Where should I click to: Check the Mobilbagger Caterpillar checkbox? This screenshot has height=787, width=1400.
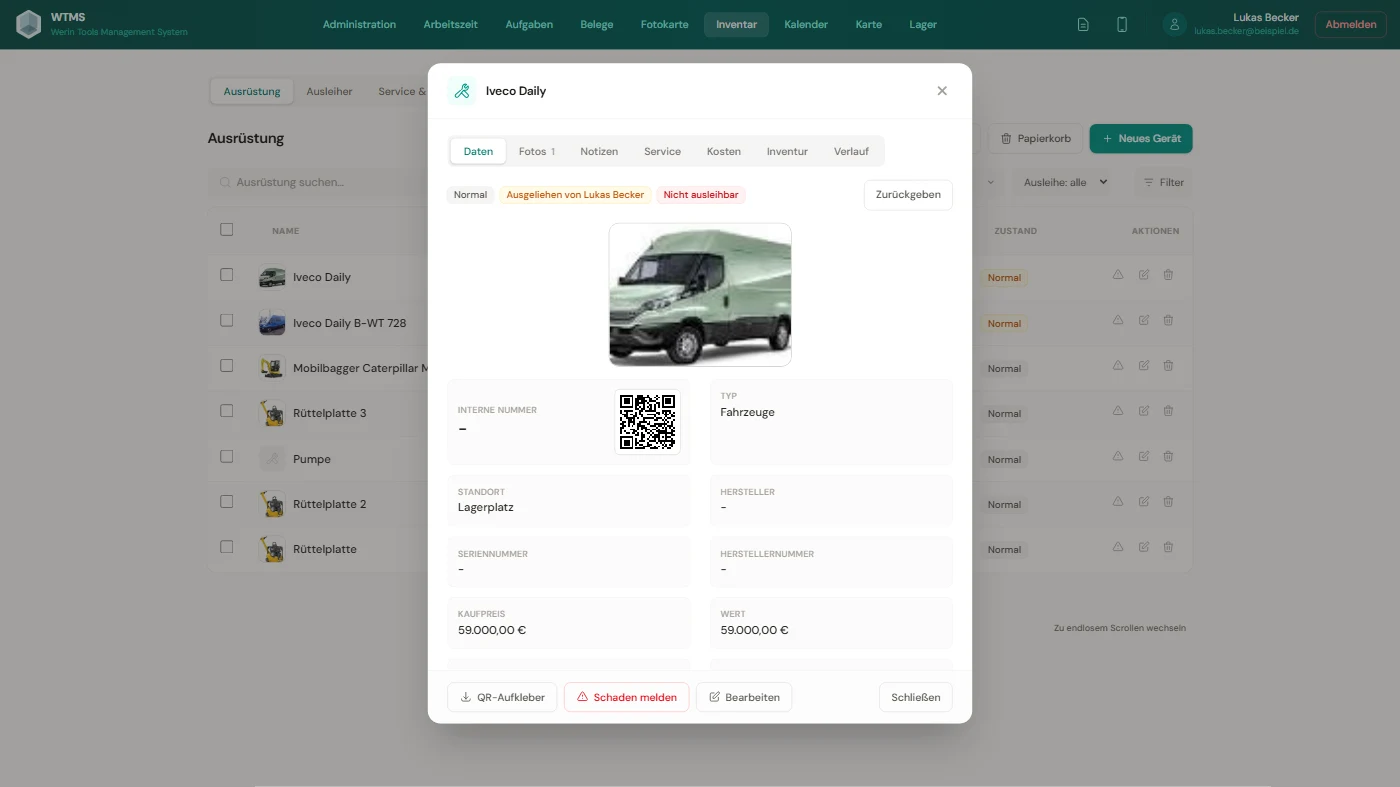(226, 366)
